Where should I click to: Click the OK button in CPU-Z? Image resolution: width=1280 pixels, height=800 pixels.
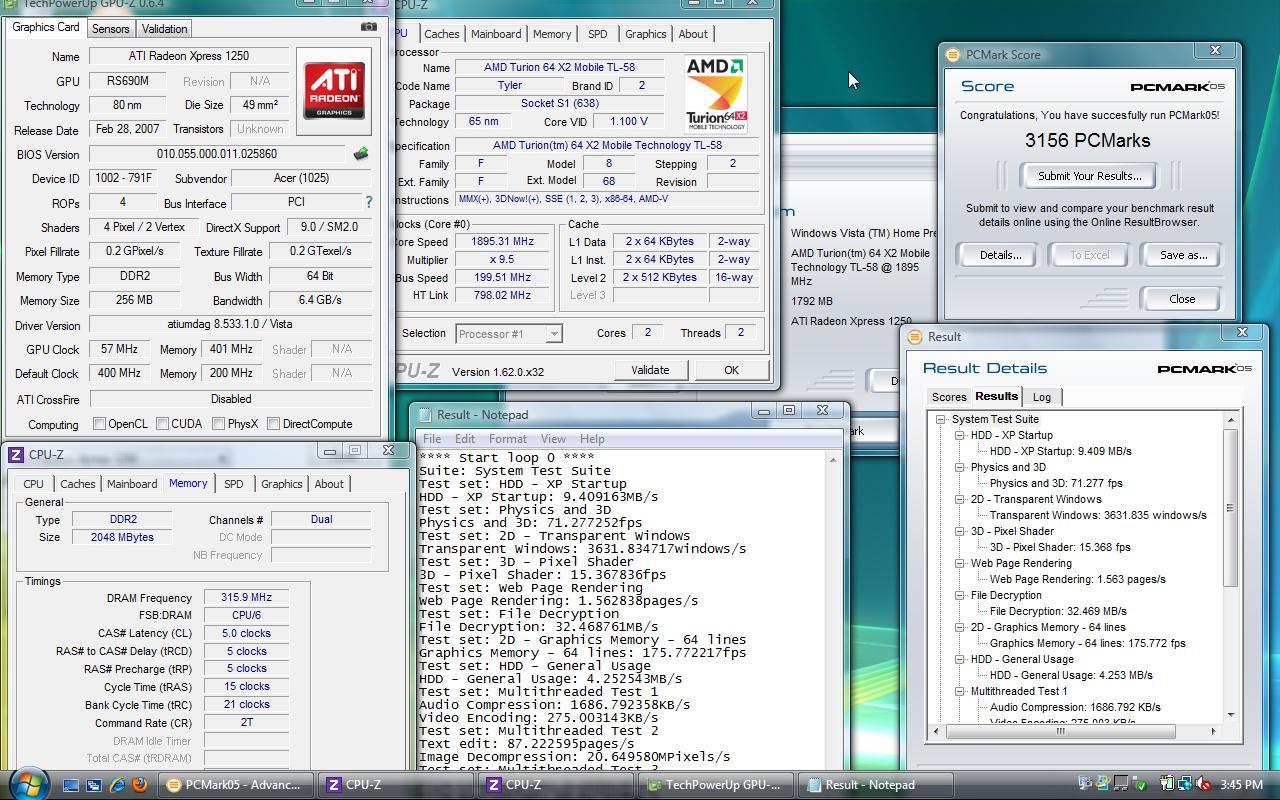pyautogui.click(x=731, y=370)
